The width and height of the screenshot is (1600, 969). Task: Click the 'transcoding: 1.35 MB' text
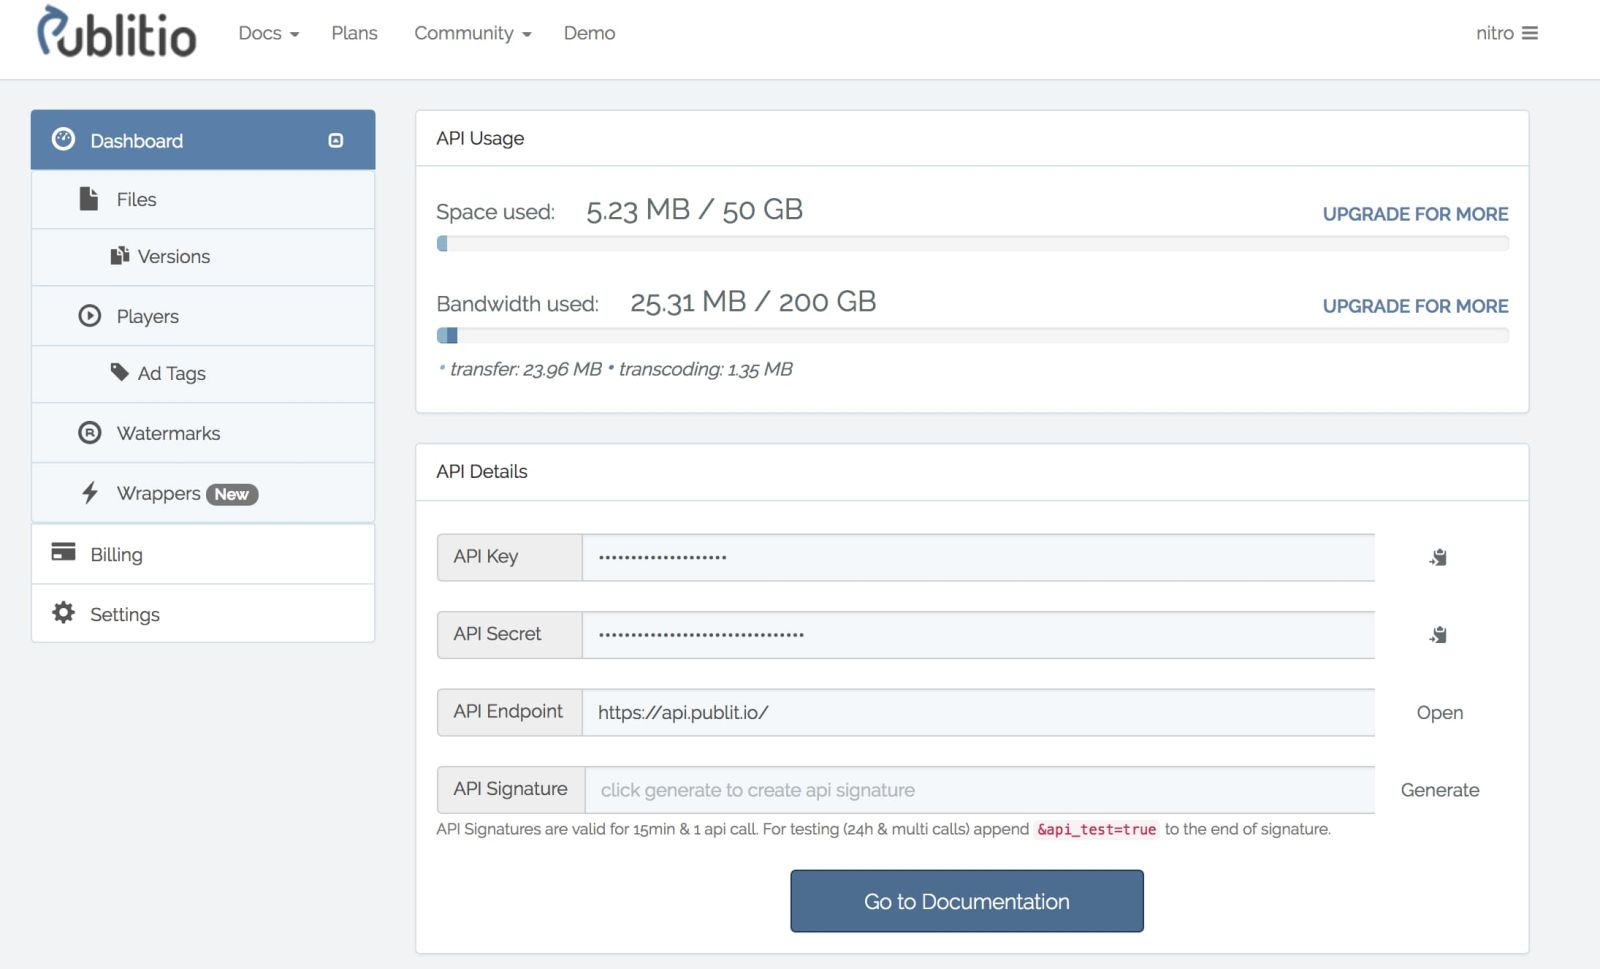click(x=706, y=369)
